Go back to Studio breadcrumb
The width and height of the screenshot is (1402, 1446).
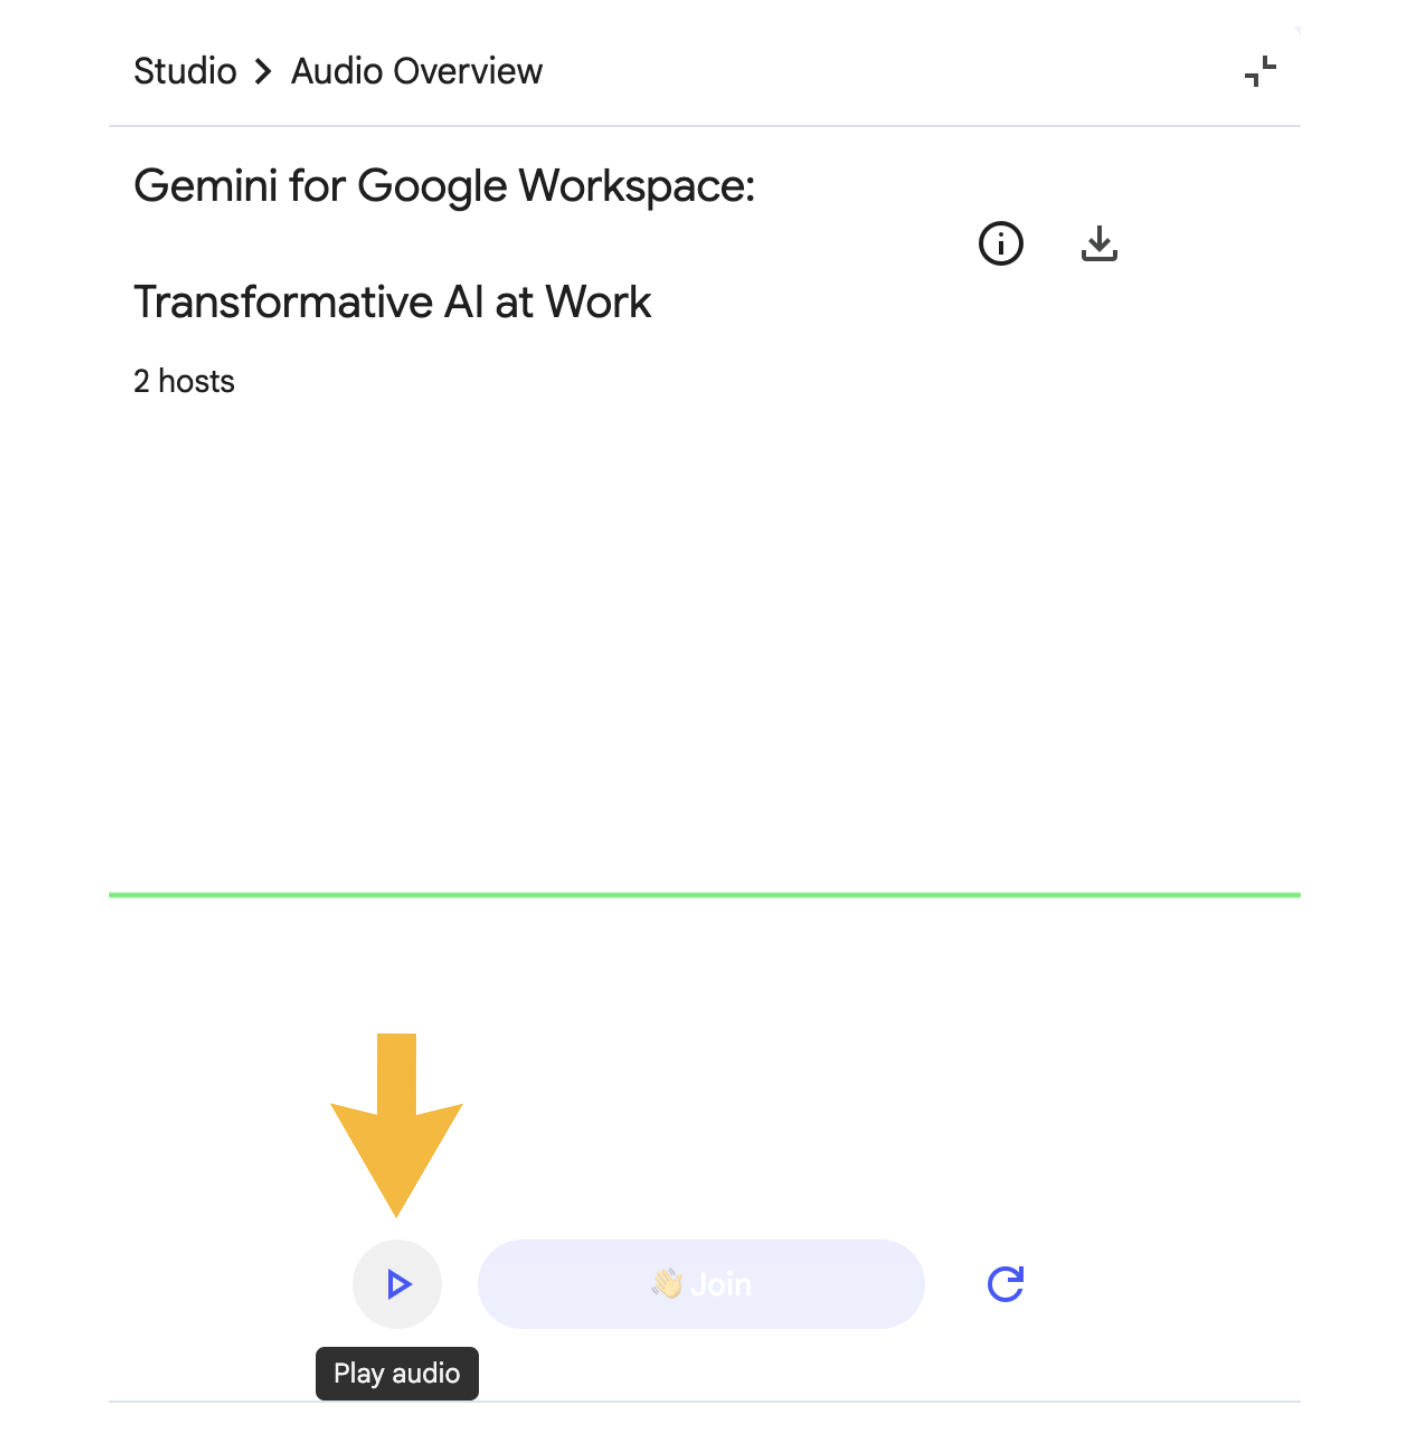point(185,72)
